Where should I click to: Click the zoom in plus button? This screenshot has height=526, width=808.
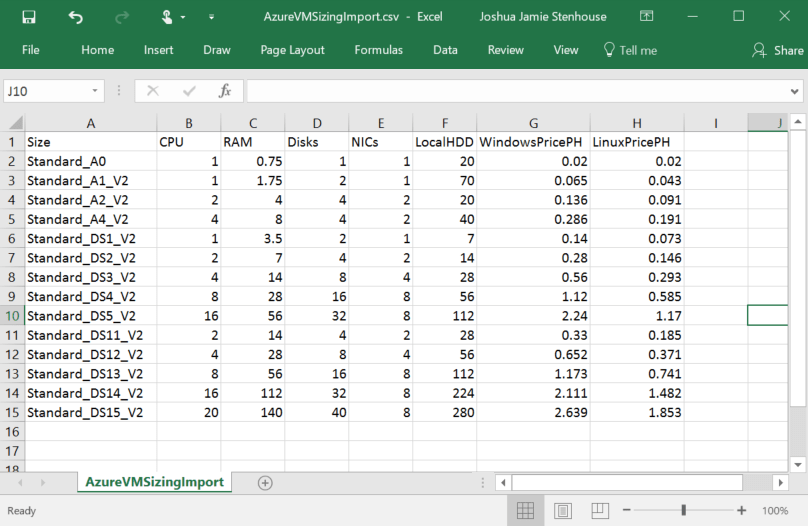point(742,511)
